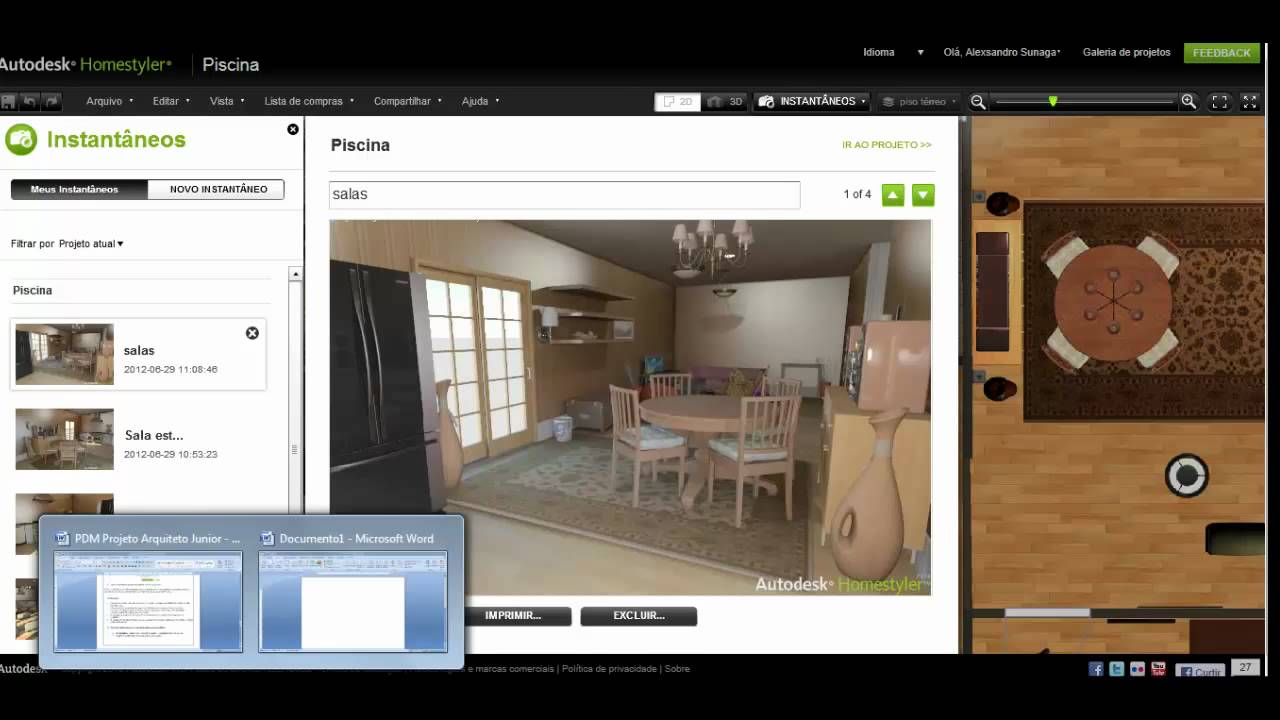Open the Lista de compras menu
Screen dimensions: 1280x720
[309, 101]
